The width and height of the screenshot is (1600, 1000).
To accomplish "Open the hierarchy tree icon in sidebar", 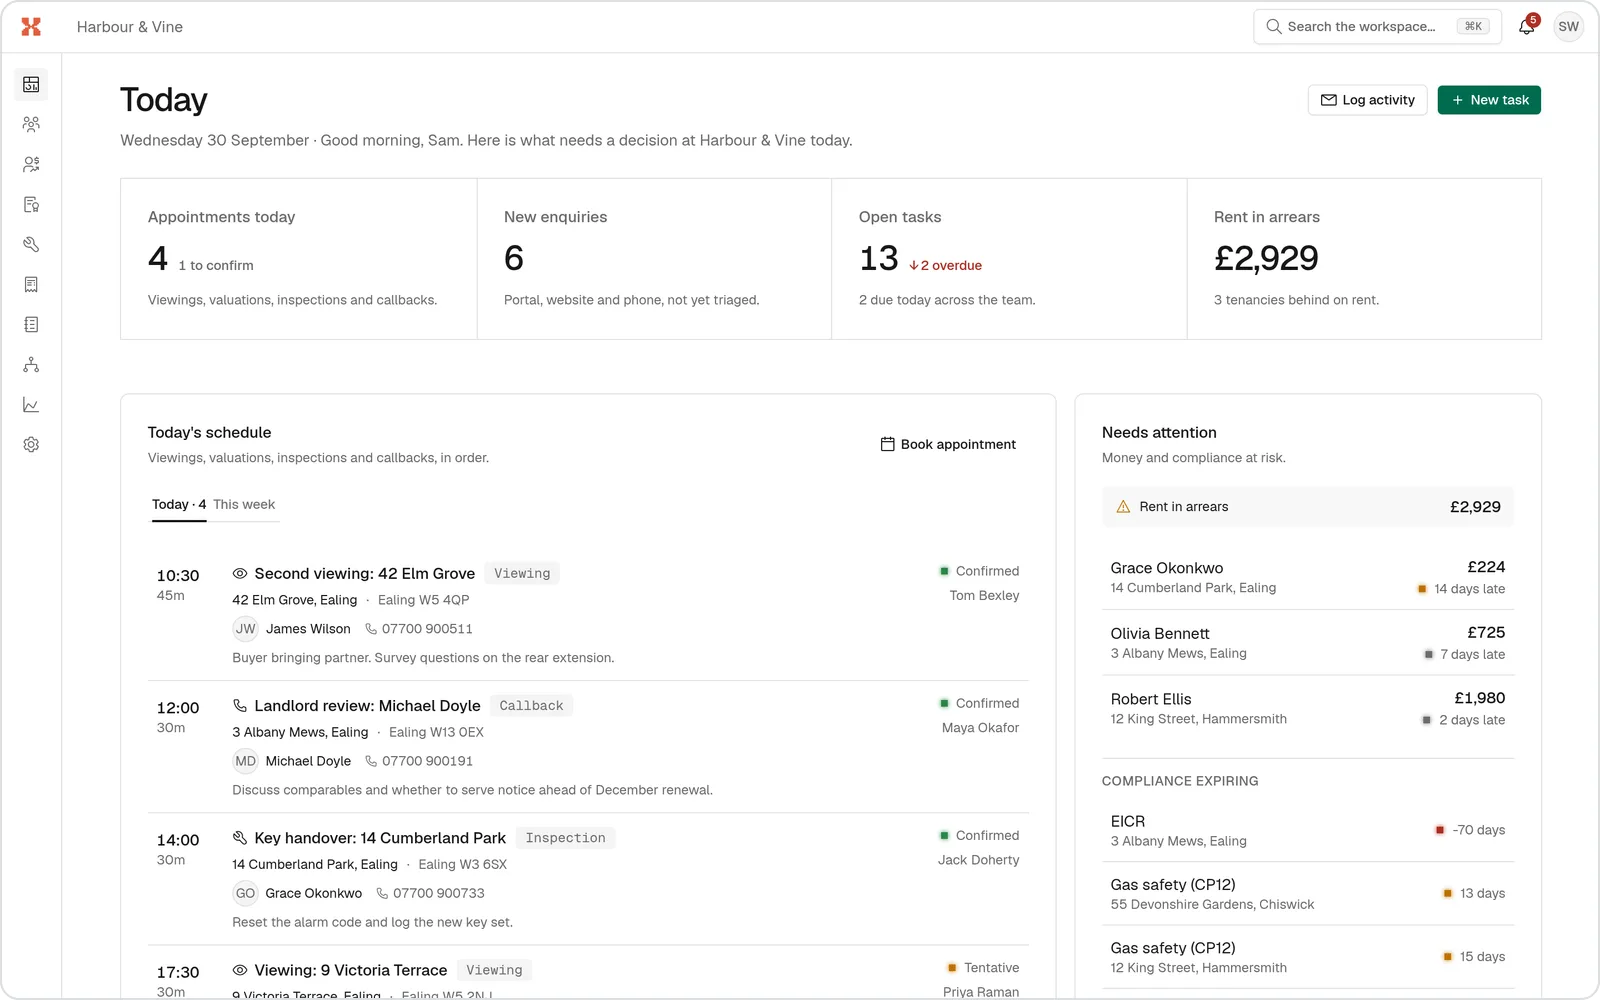I will click(x=31, y=365).
